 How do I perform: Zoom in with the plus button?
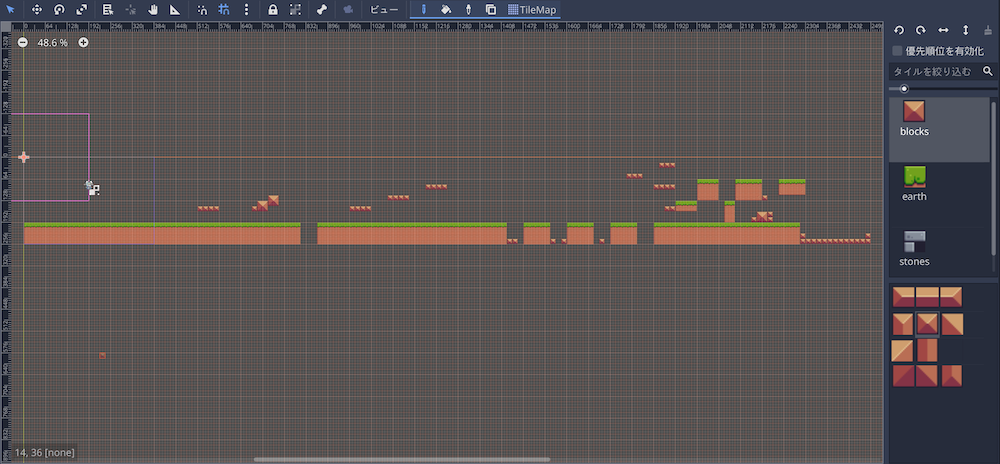click(83, 43)
